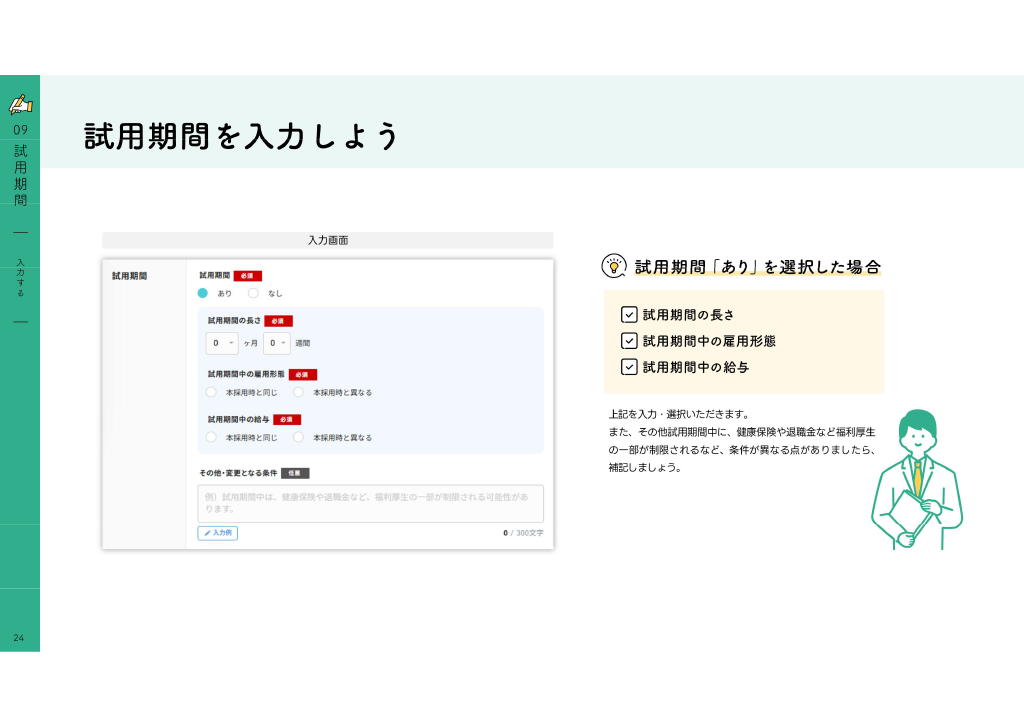Click the 入力例 button
Screen dimensions: 1024x726
tap(217, 533)
